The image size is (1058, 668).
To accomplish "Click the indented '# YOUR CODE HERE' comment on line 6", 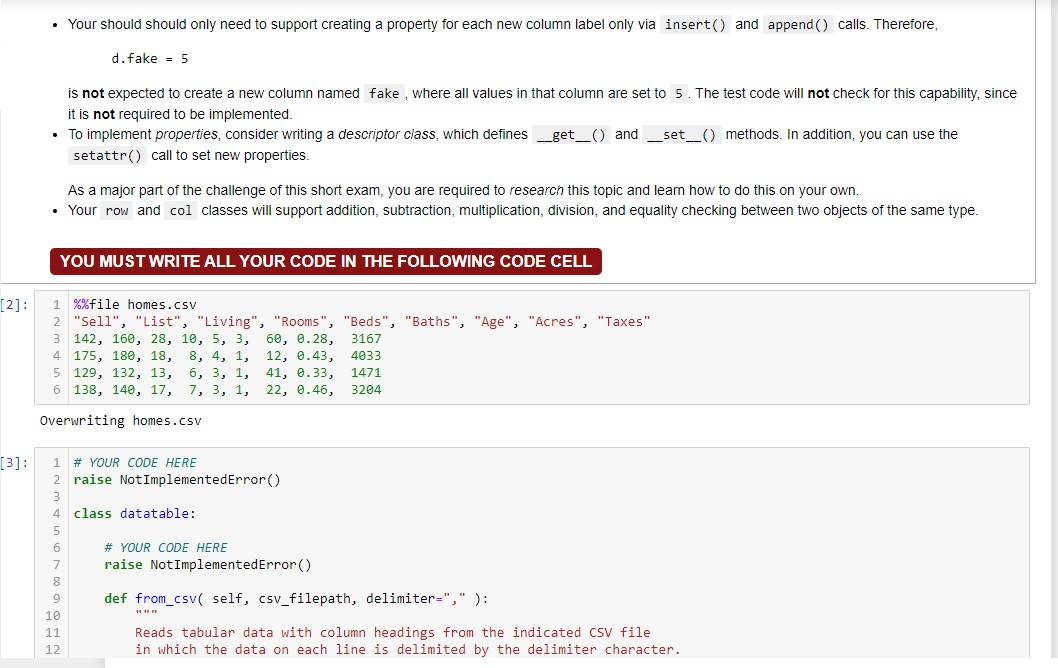I will pos(166,547).
